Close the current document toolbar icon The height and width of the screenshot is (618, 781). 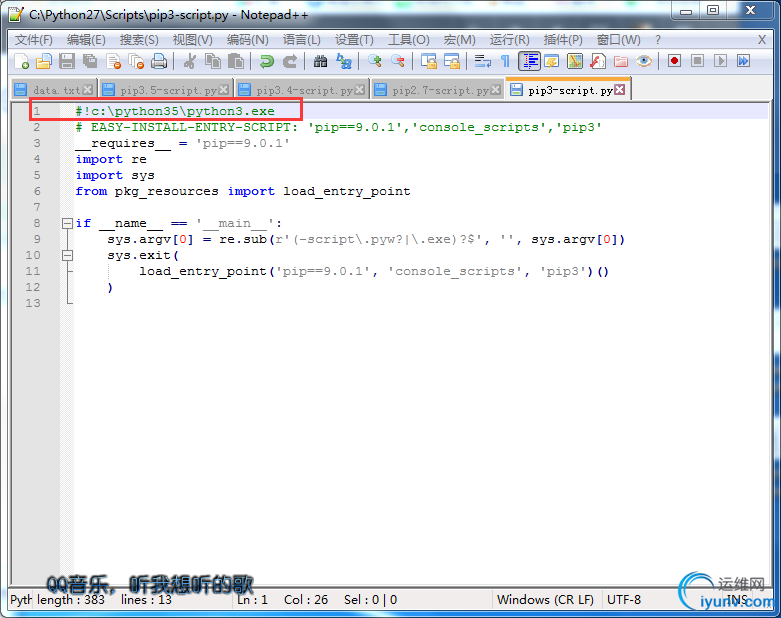(114, 61)
